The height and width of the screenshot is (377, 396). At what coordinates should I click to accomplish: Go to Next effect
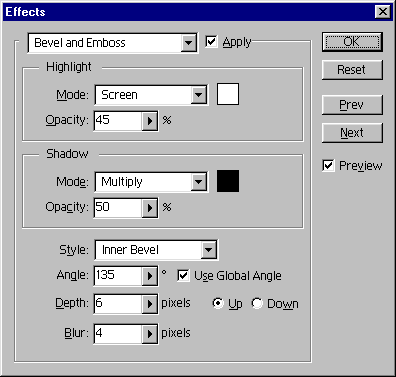click(x=352, y=133)
